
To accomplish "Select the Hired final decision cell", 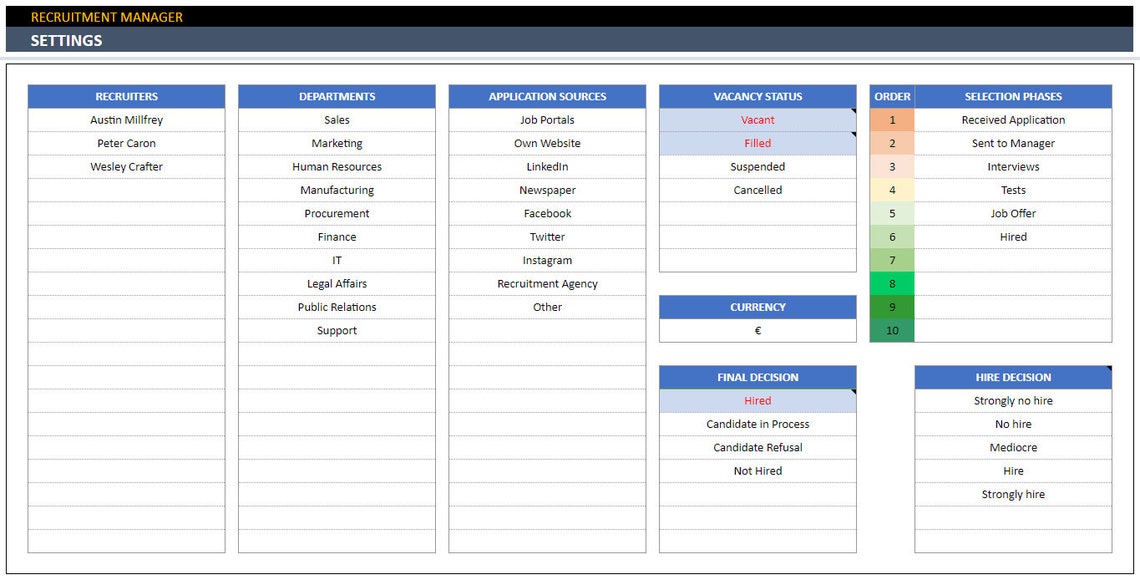I will [x=758, y=400].
